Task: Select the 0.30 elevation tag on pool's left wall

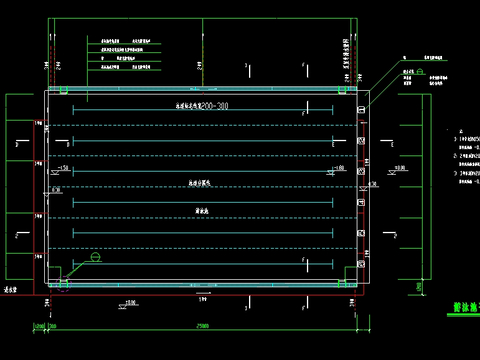Action: point(56,190)
